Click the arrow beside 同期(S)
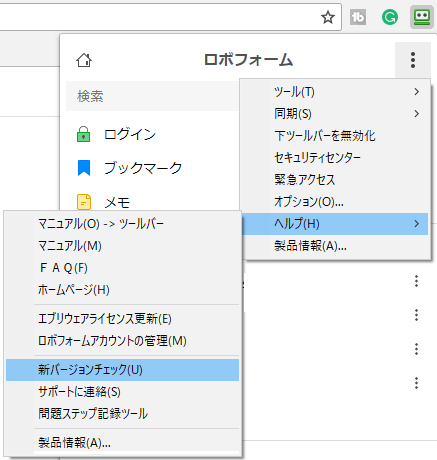Viewport: 437px width, 460px height. 417,114
